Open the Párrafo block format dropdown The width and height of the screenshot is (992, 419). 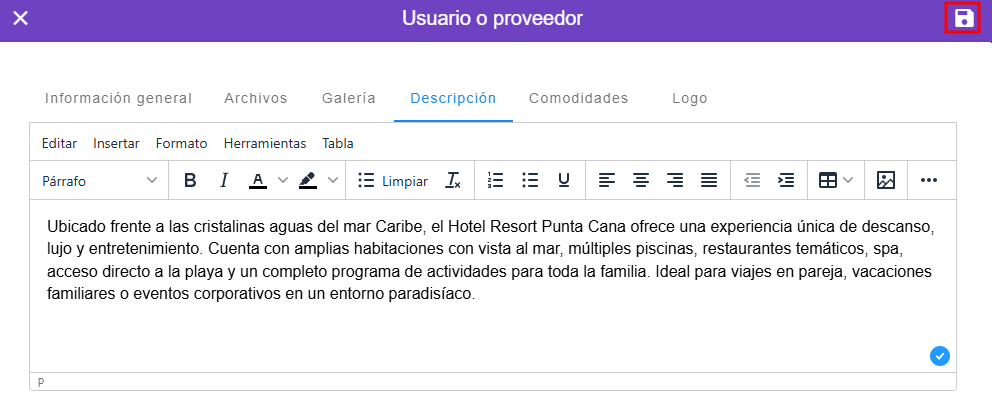coord(99,181)
